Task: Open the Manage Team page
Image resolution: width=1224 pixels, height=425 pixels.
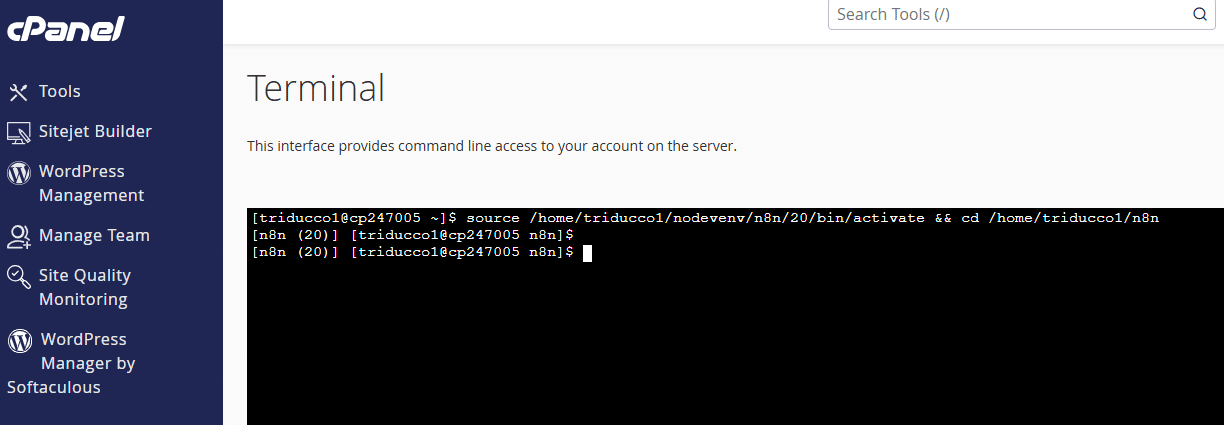Action: [94, 236]
